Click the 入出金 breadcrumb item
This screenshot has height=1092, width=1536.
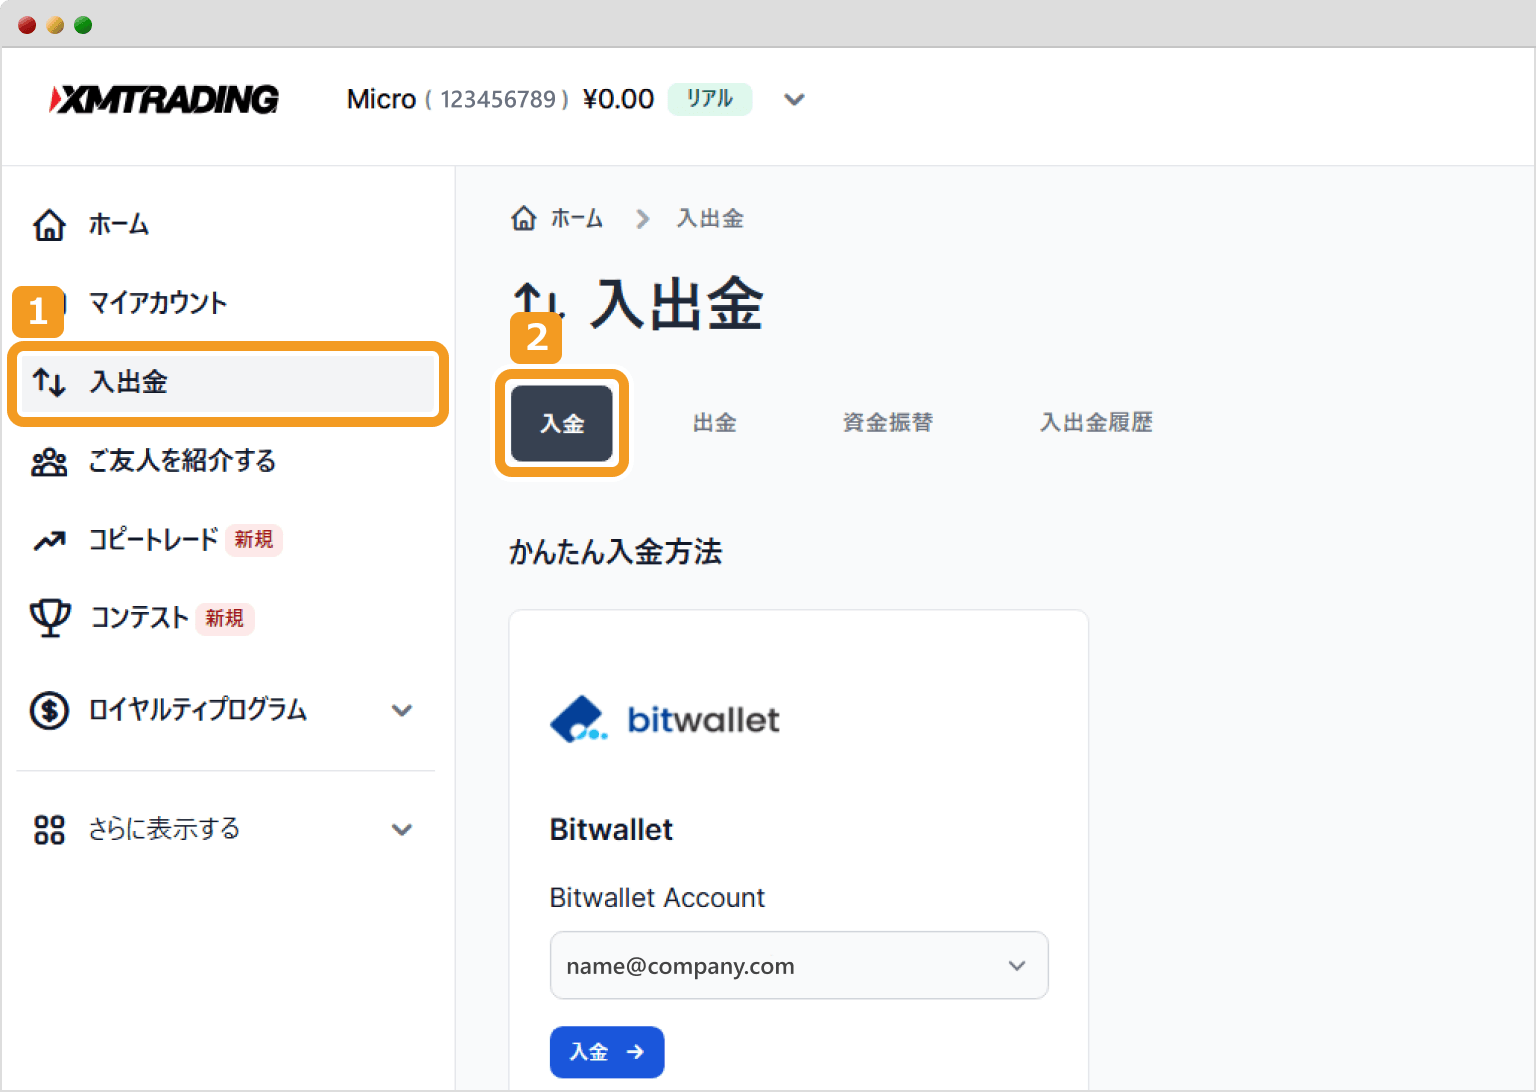[x=710, y=218]
